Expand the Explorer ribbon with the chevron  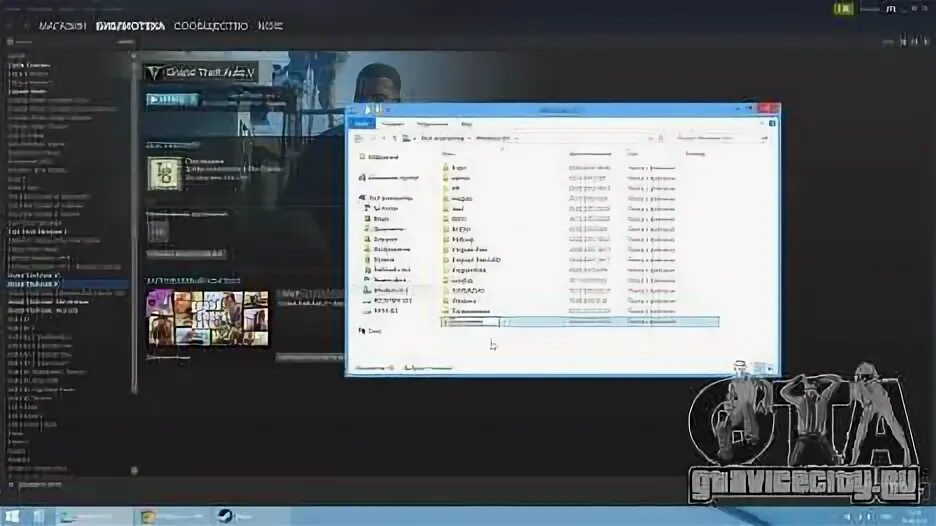762,123
